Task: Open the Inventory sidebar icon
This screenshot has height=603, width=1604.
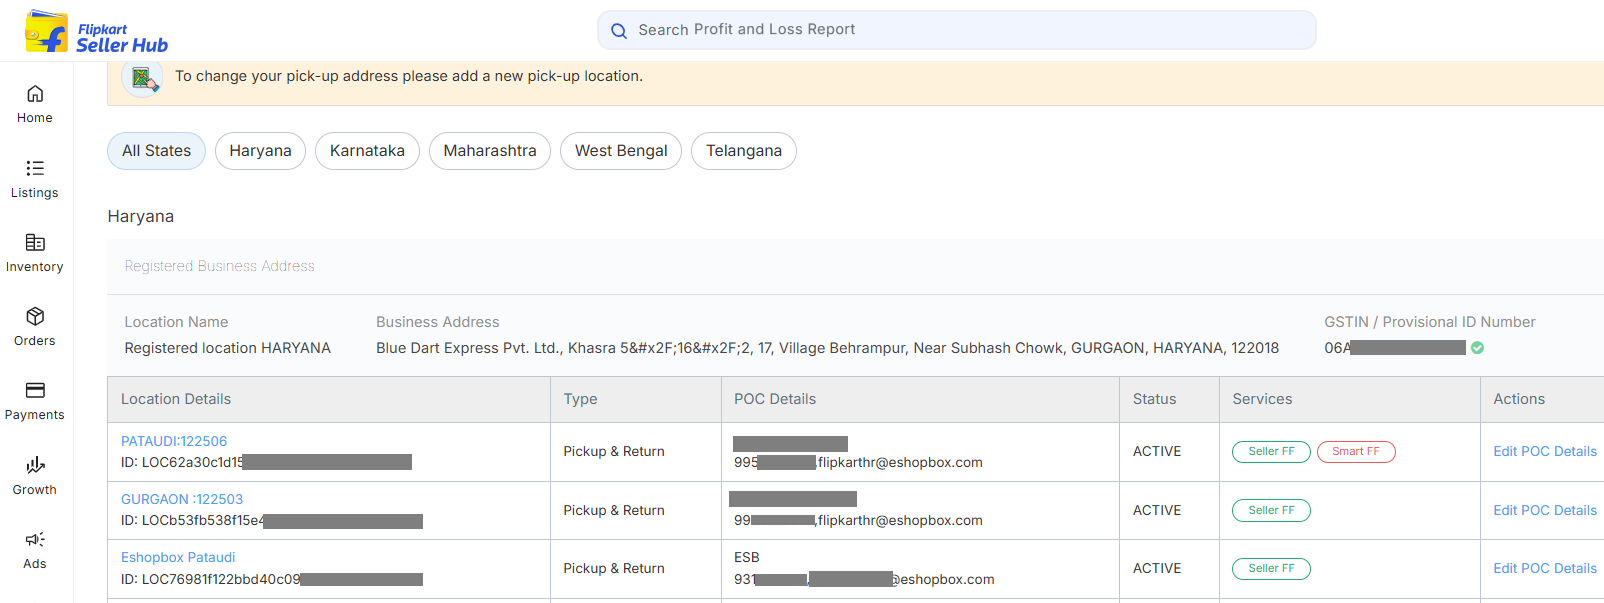Action: (x=35, y=242)
